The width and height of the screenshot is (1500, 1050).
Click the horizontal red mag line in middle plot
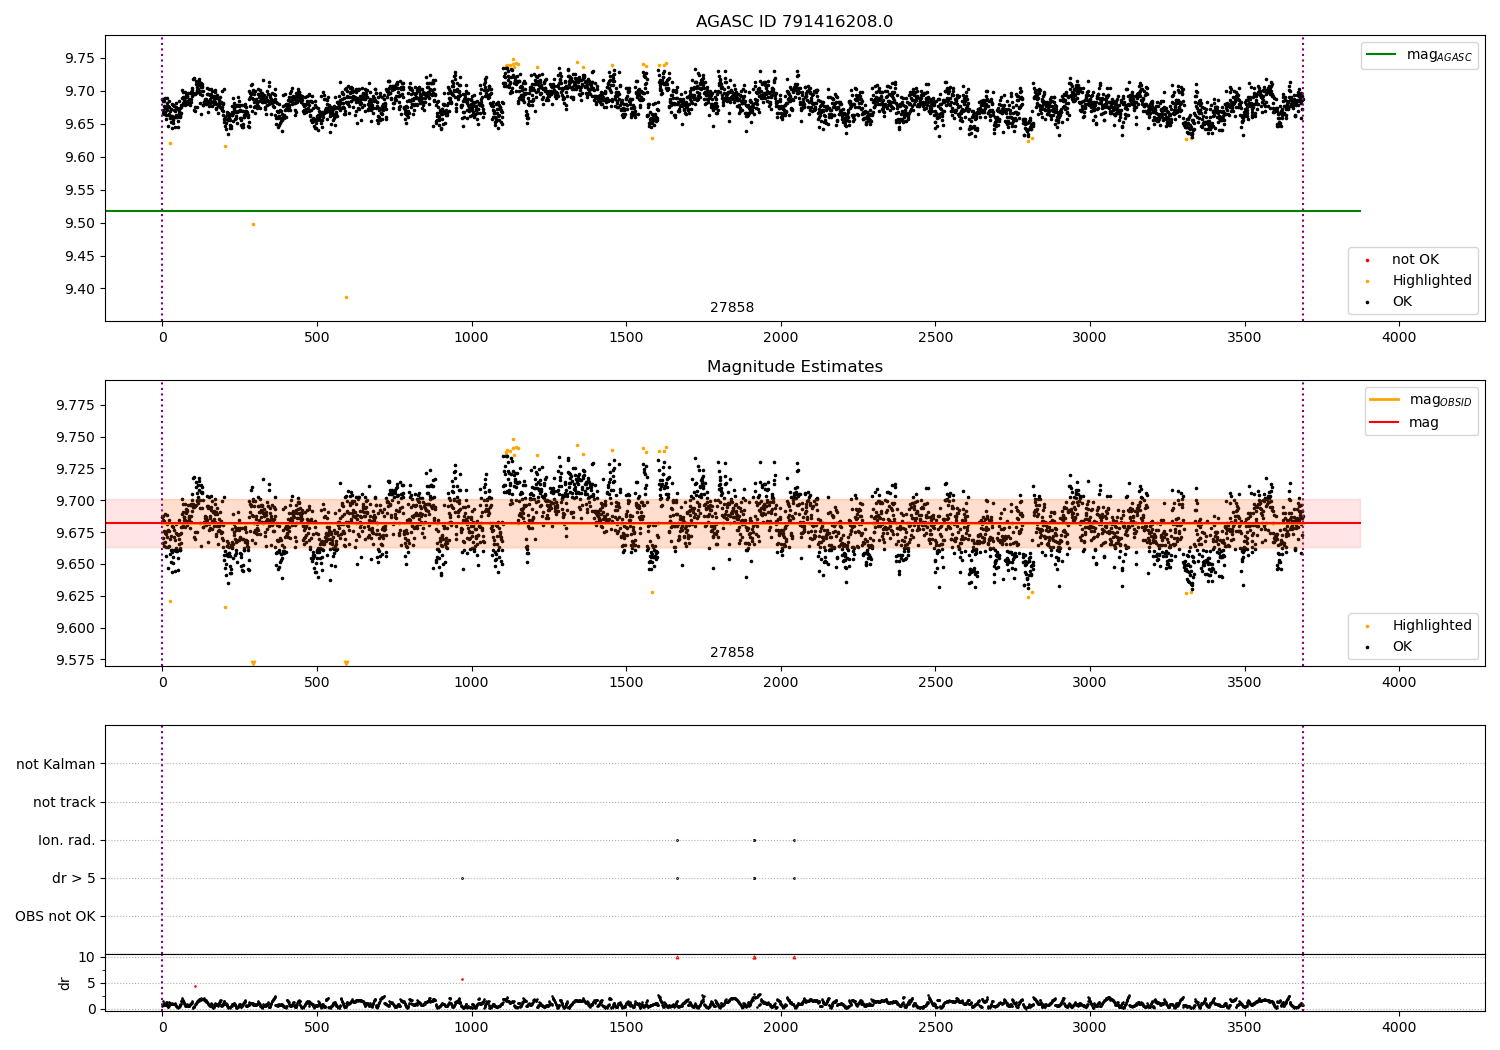(x=732, y=523)
